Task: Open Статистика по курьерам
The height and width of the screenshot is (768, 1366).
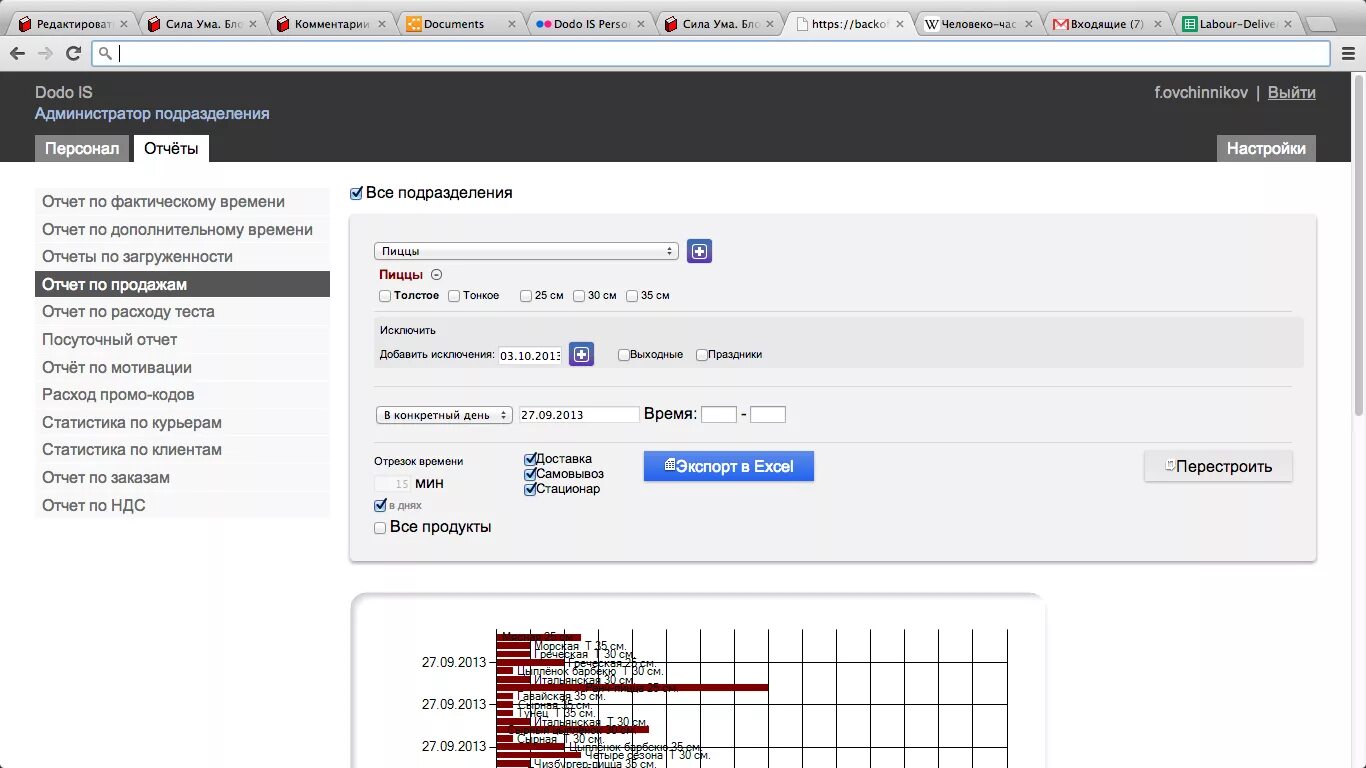Action: 182,422
